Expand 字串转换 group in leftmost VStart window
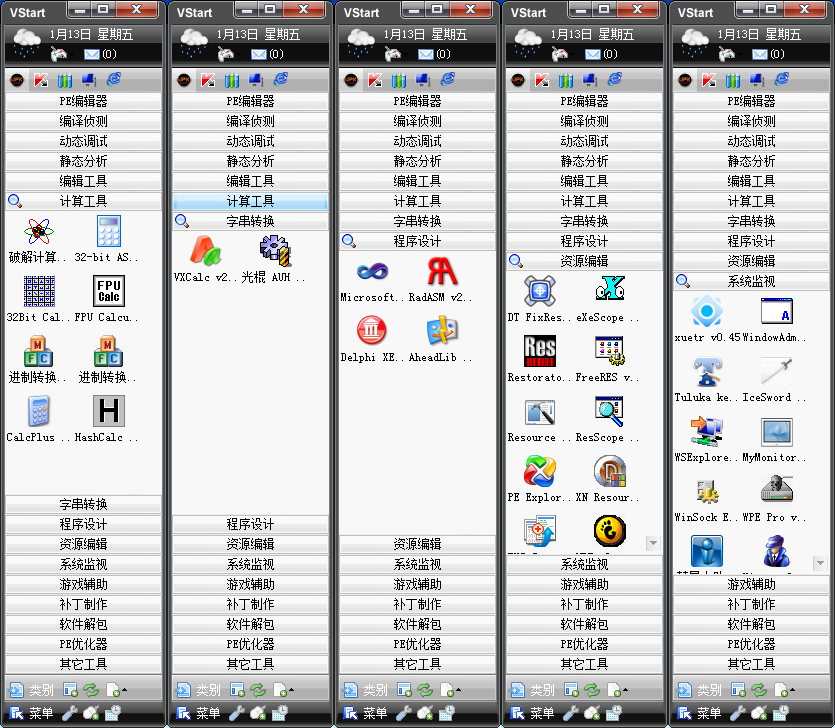The image size is (835, 728). coord(84,504)
